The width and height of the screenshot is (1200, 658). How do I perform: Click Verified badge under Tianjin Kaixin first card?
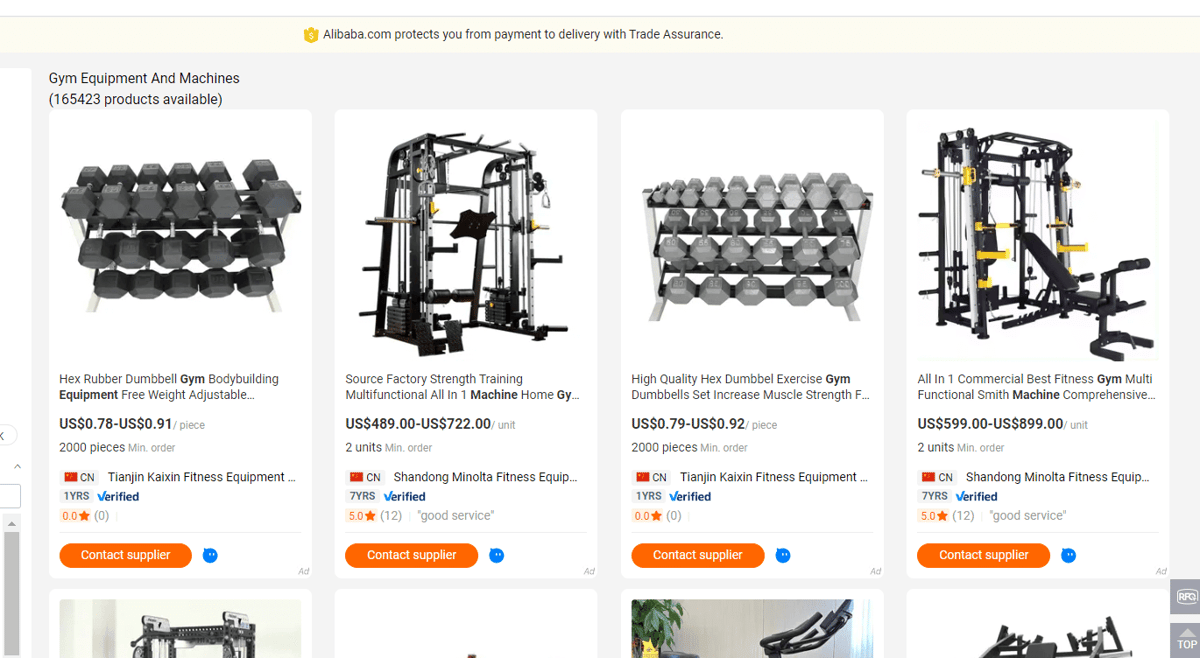118,496
